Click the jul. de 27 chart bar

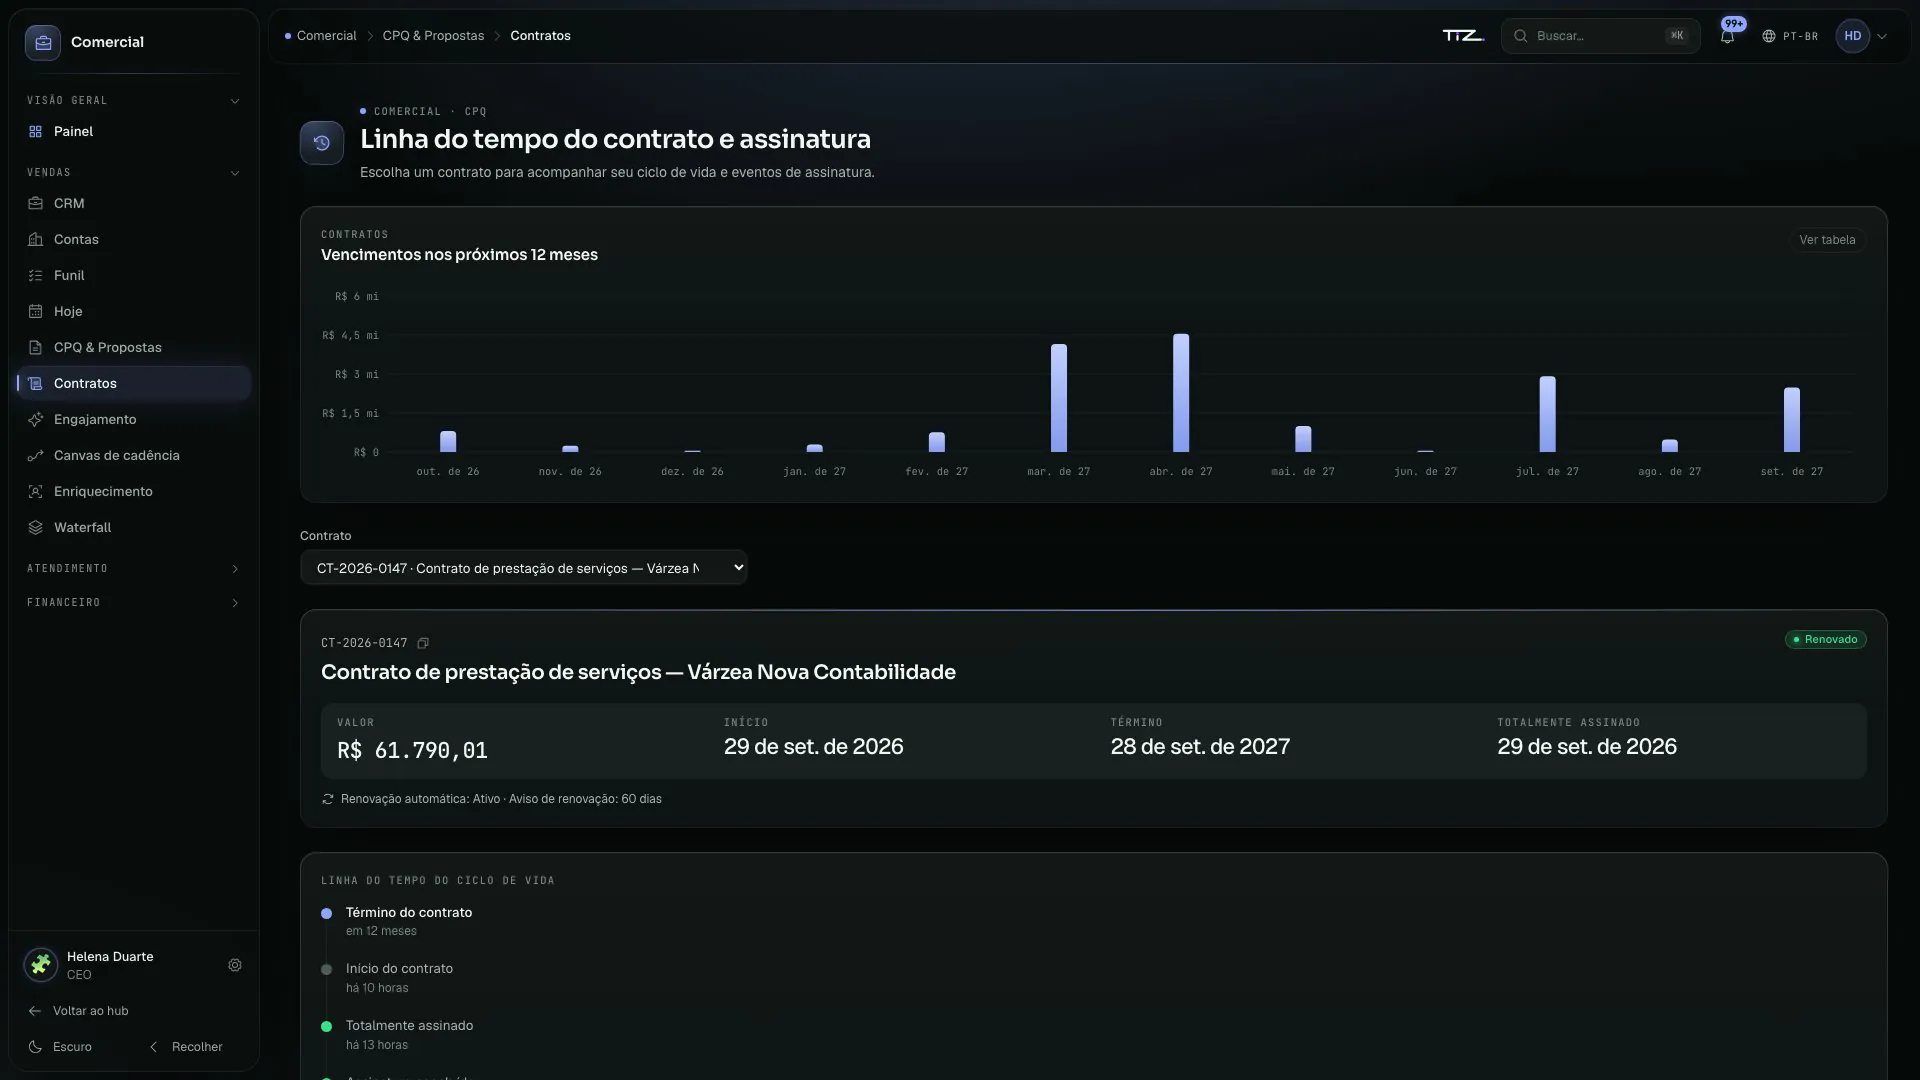pos(1547,414)
